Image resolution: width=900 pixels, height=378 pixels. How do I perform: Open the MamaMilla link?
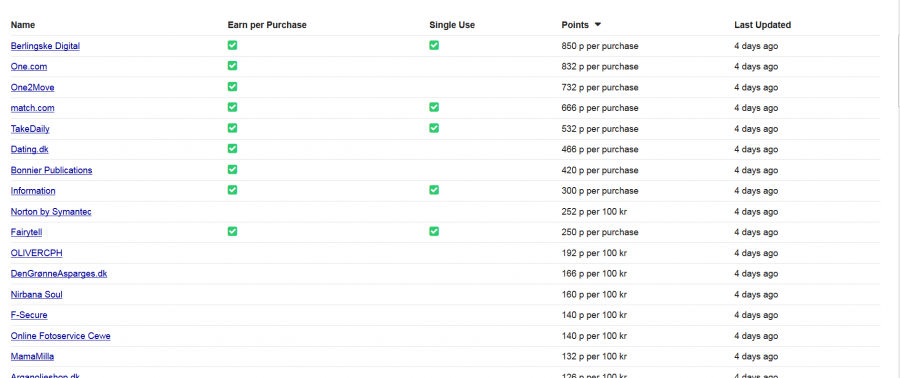(x=33, y=356)
